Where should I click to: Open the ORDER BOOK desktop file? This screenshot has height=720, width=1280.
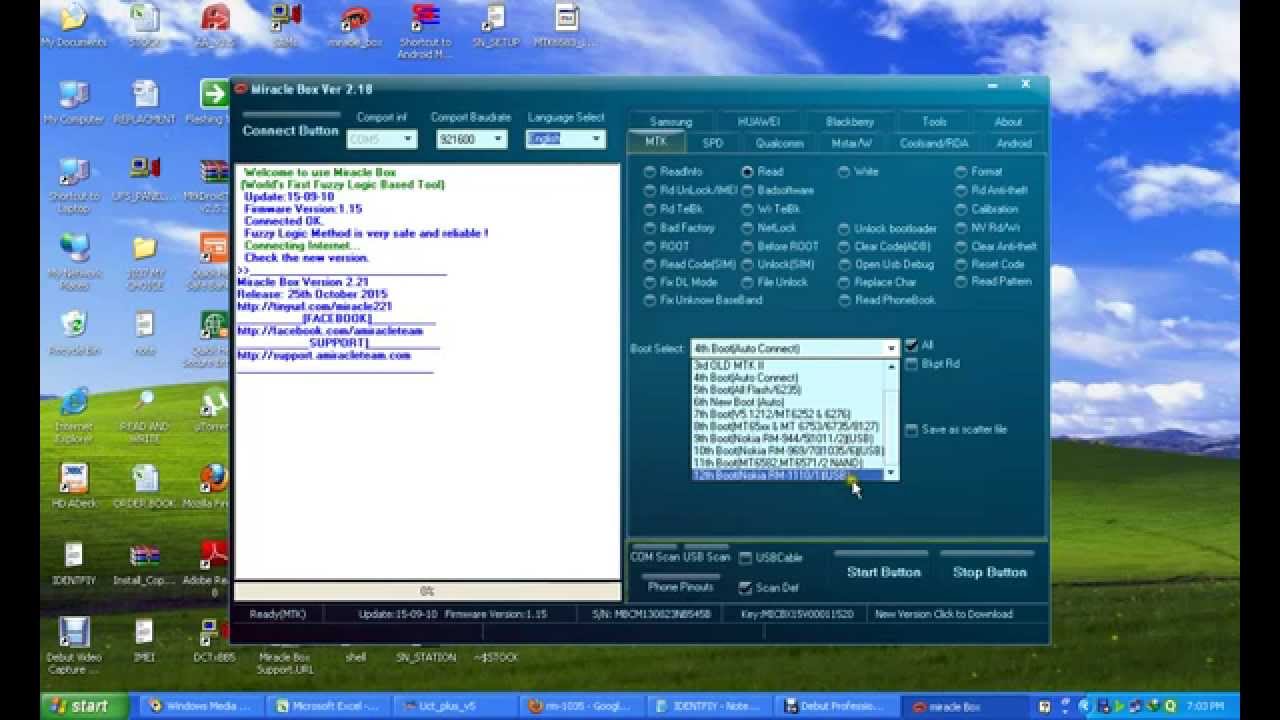pyautogui.click(x=145, y=486)
